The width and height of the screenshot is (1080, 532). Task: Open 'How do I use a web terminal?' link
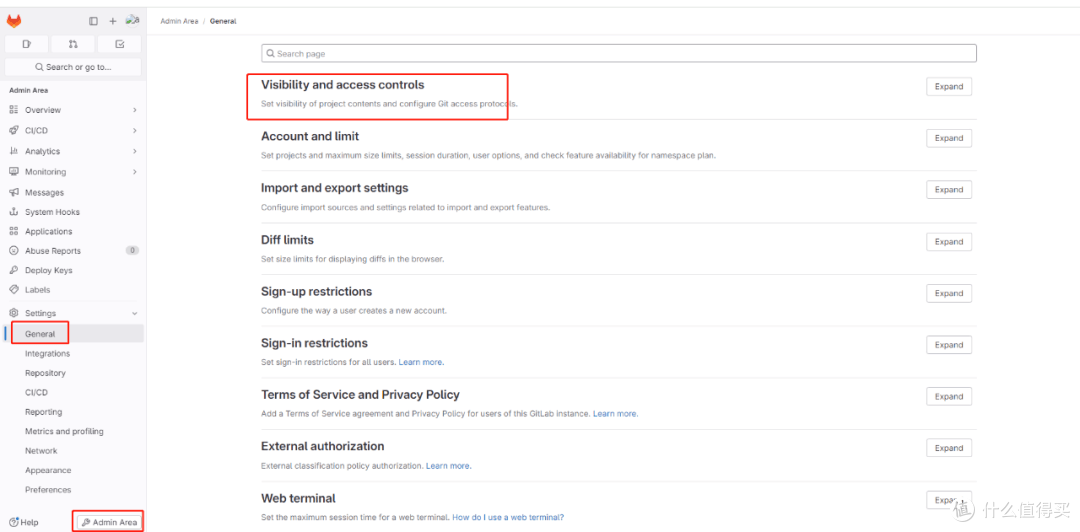point(508,517)
